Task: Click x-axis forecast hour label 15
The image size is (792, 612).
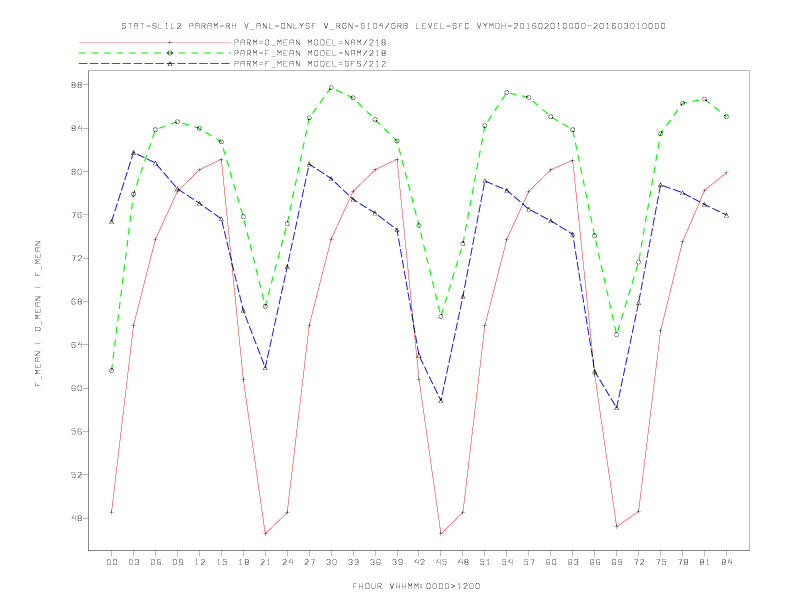Action: tap(221, 562)
